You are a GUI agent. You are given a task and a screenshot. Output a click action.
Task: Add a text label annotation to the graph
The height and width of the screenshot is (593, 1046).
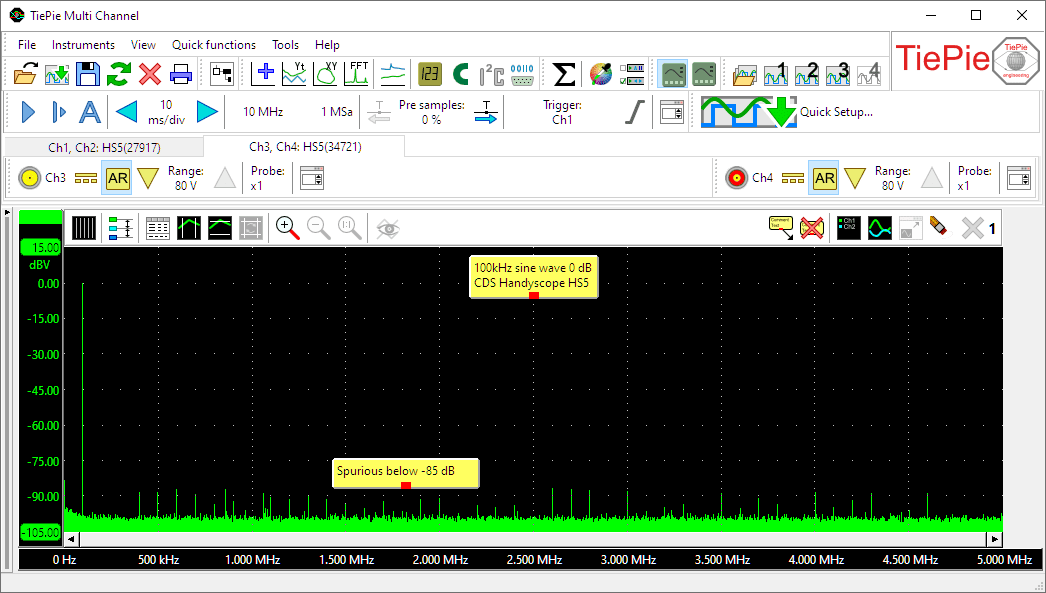[x=782, y=228]
